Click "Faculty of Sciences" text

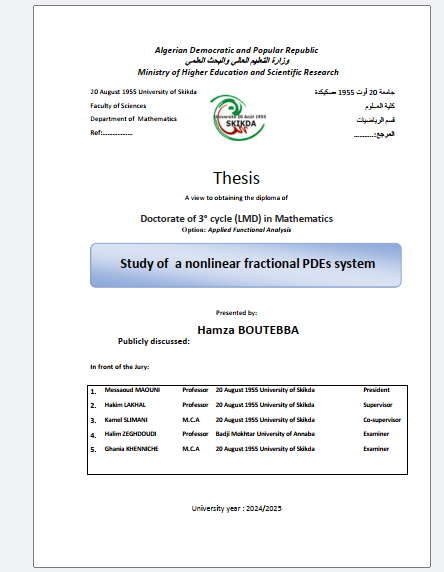[118, 106]
